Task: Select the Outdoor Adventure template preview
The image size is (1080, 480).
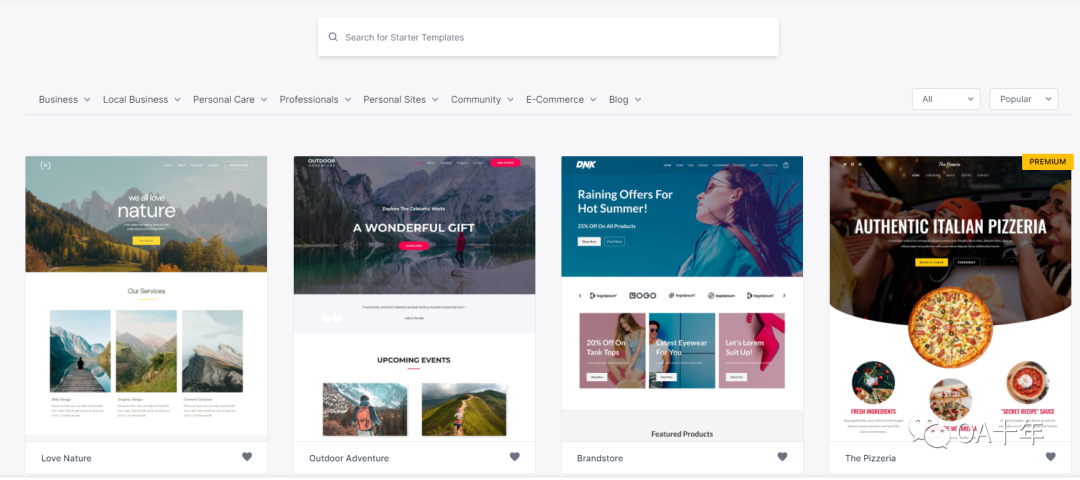Action: pos(414,295)
